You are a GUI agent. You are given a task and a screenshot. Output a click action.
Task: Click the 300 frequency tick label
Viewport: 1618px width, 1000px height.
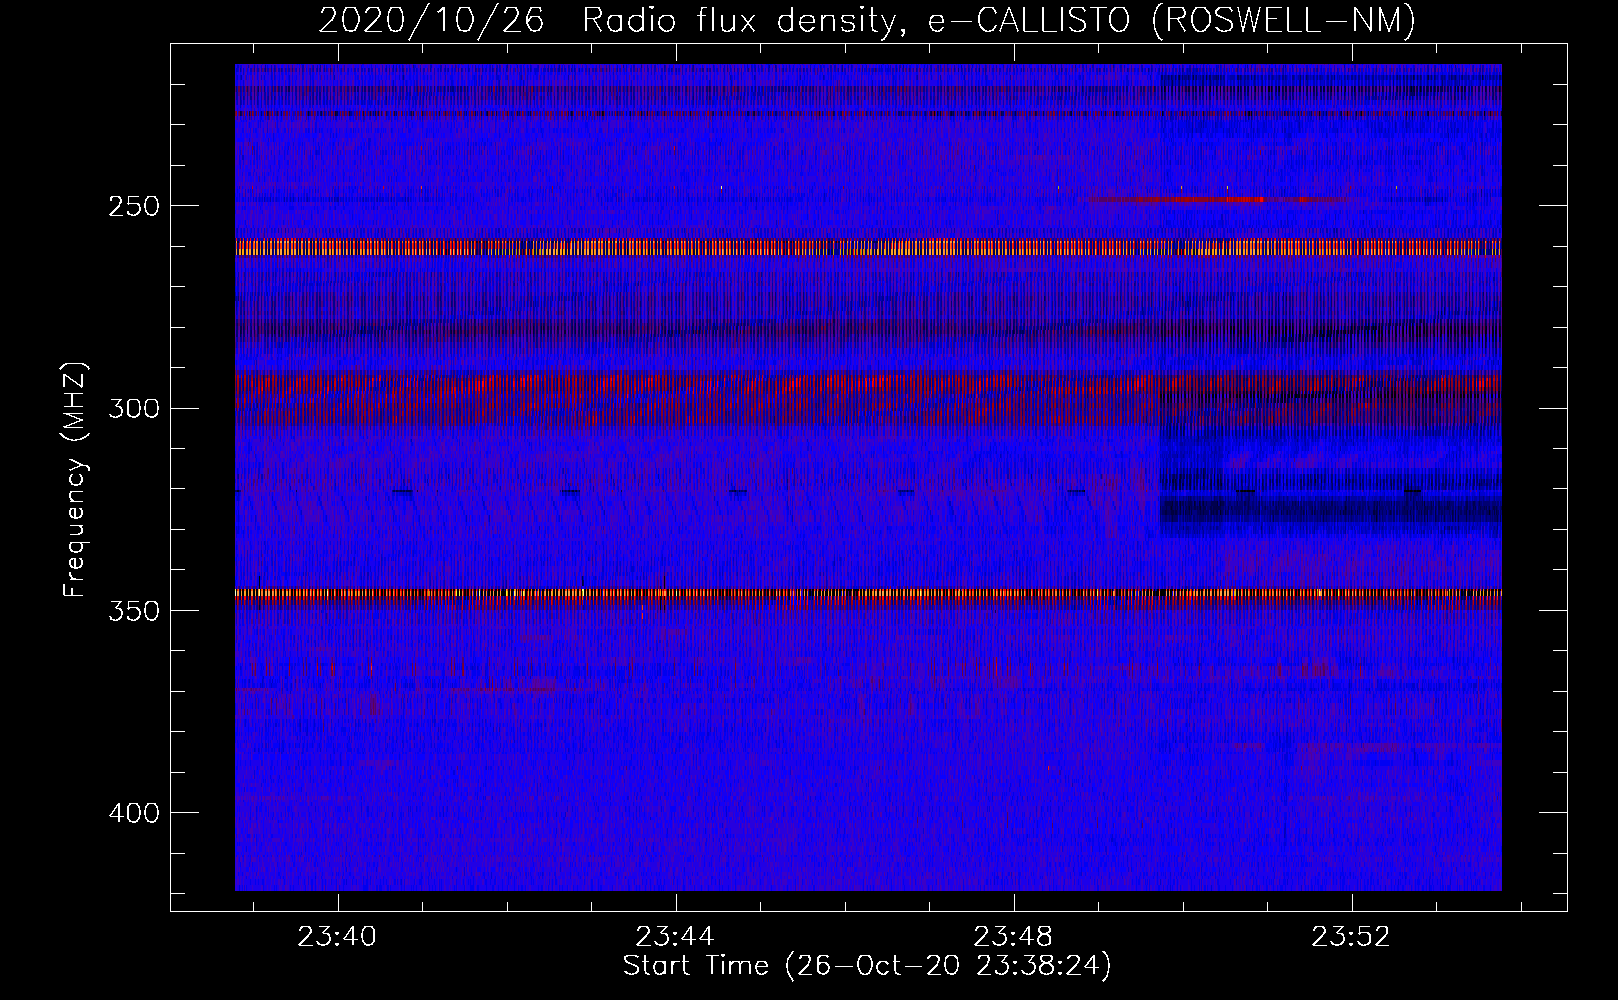(134, 408)
